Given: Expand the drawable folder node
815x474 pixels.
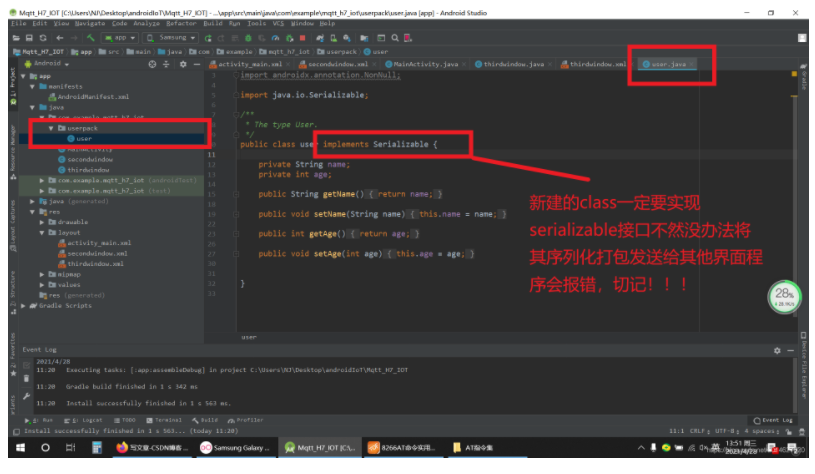Looking at the screenshot, I should coord(42,222).
